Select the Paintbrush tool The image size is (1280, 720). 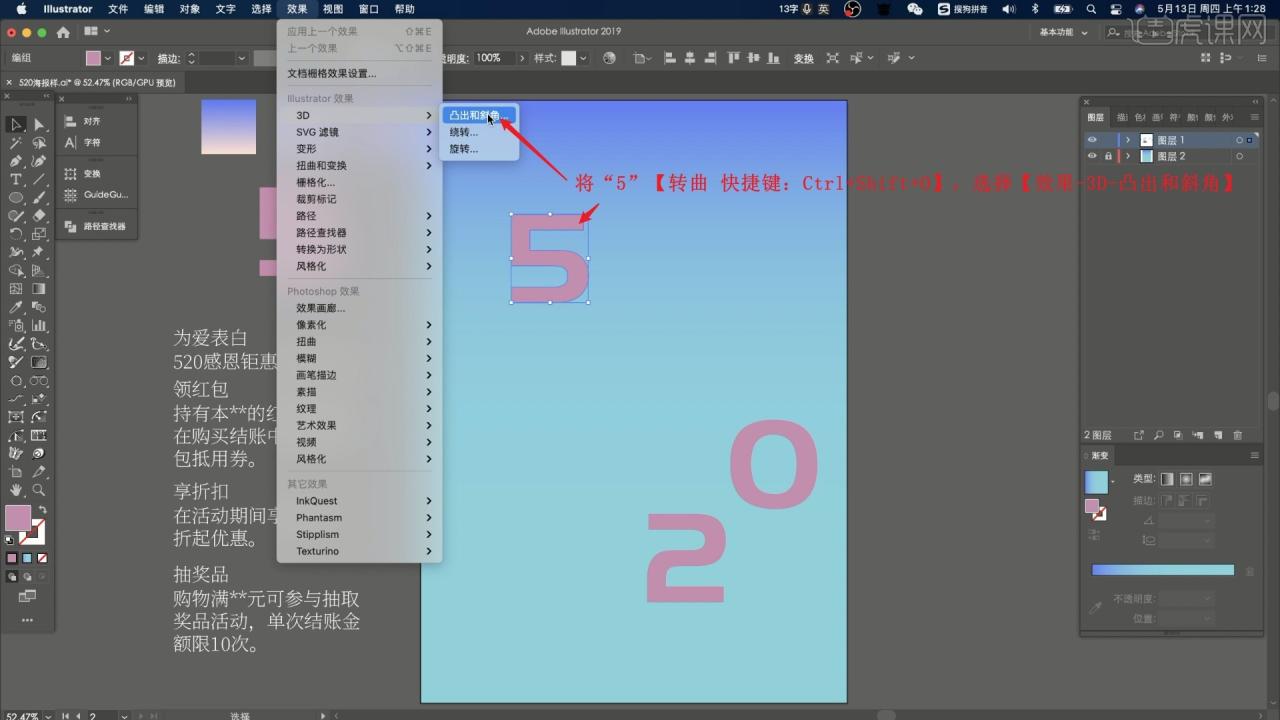pyautogui.click(x=39, y=197)
